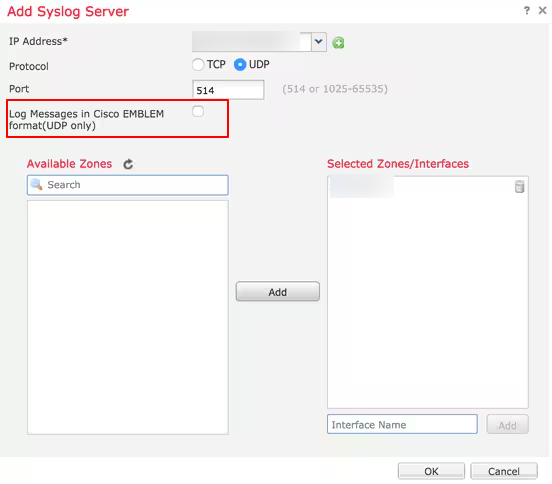The image size is (552, 484).
Task: Close the Add Syslog Server dialog
Action: [542, 11]
